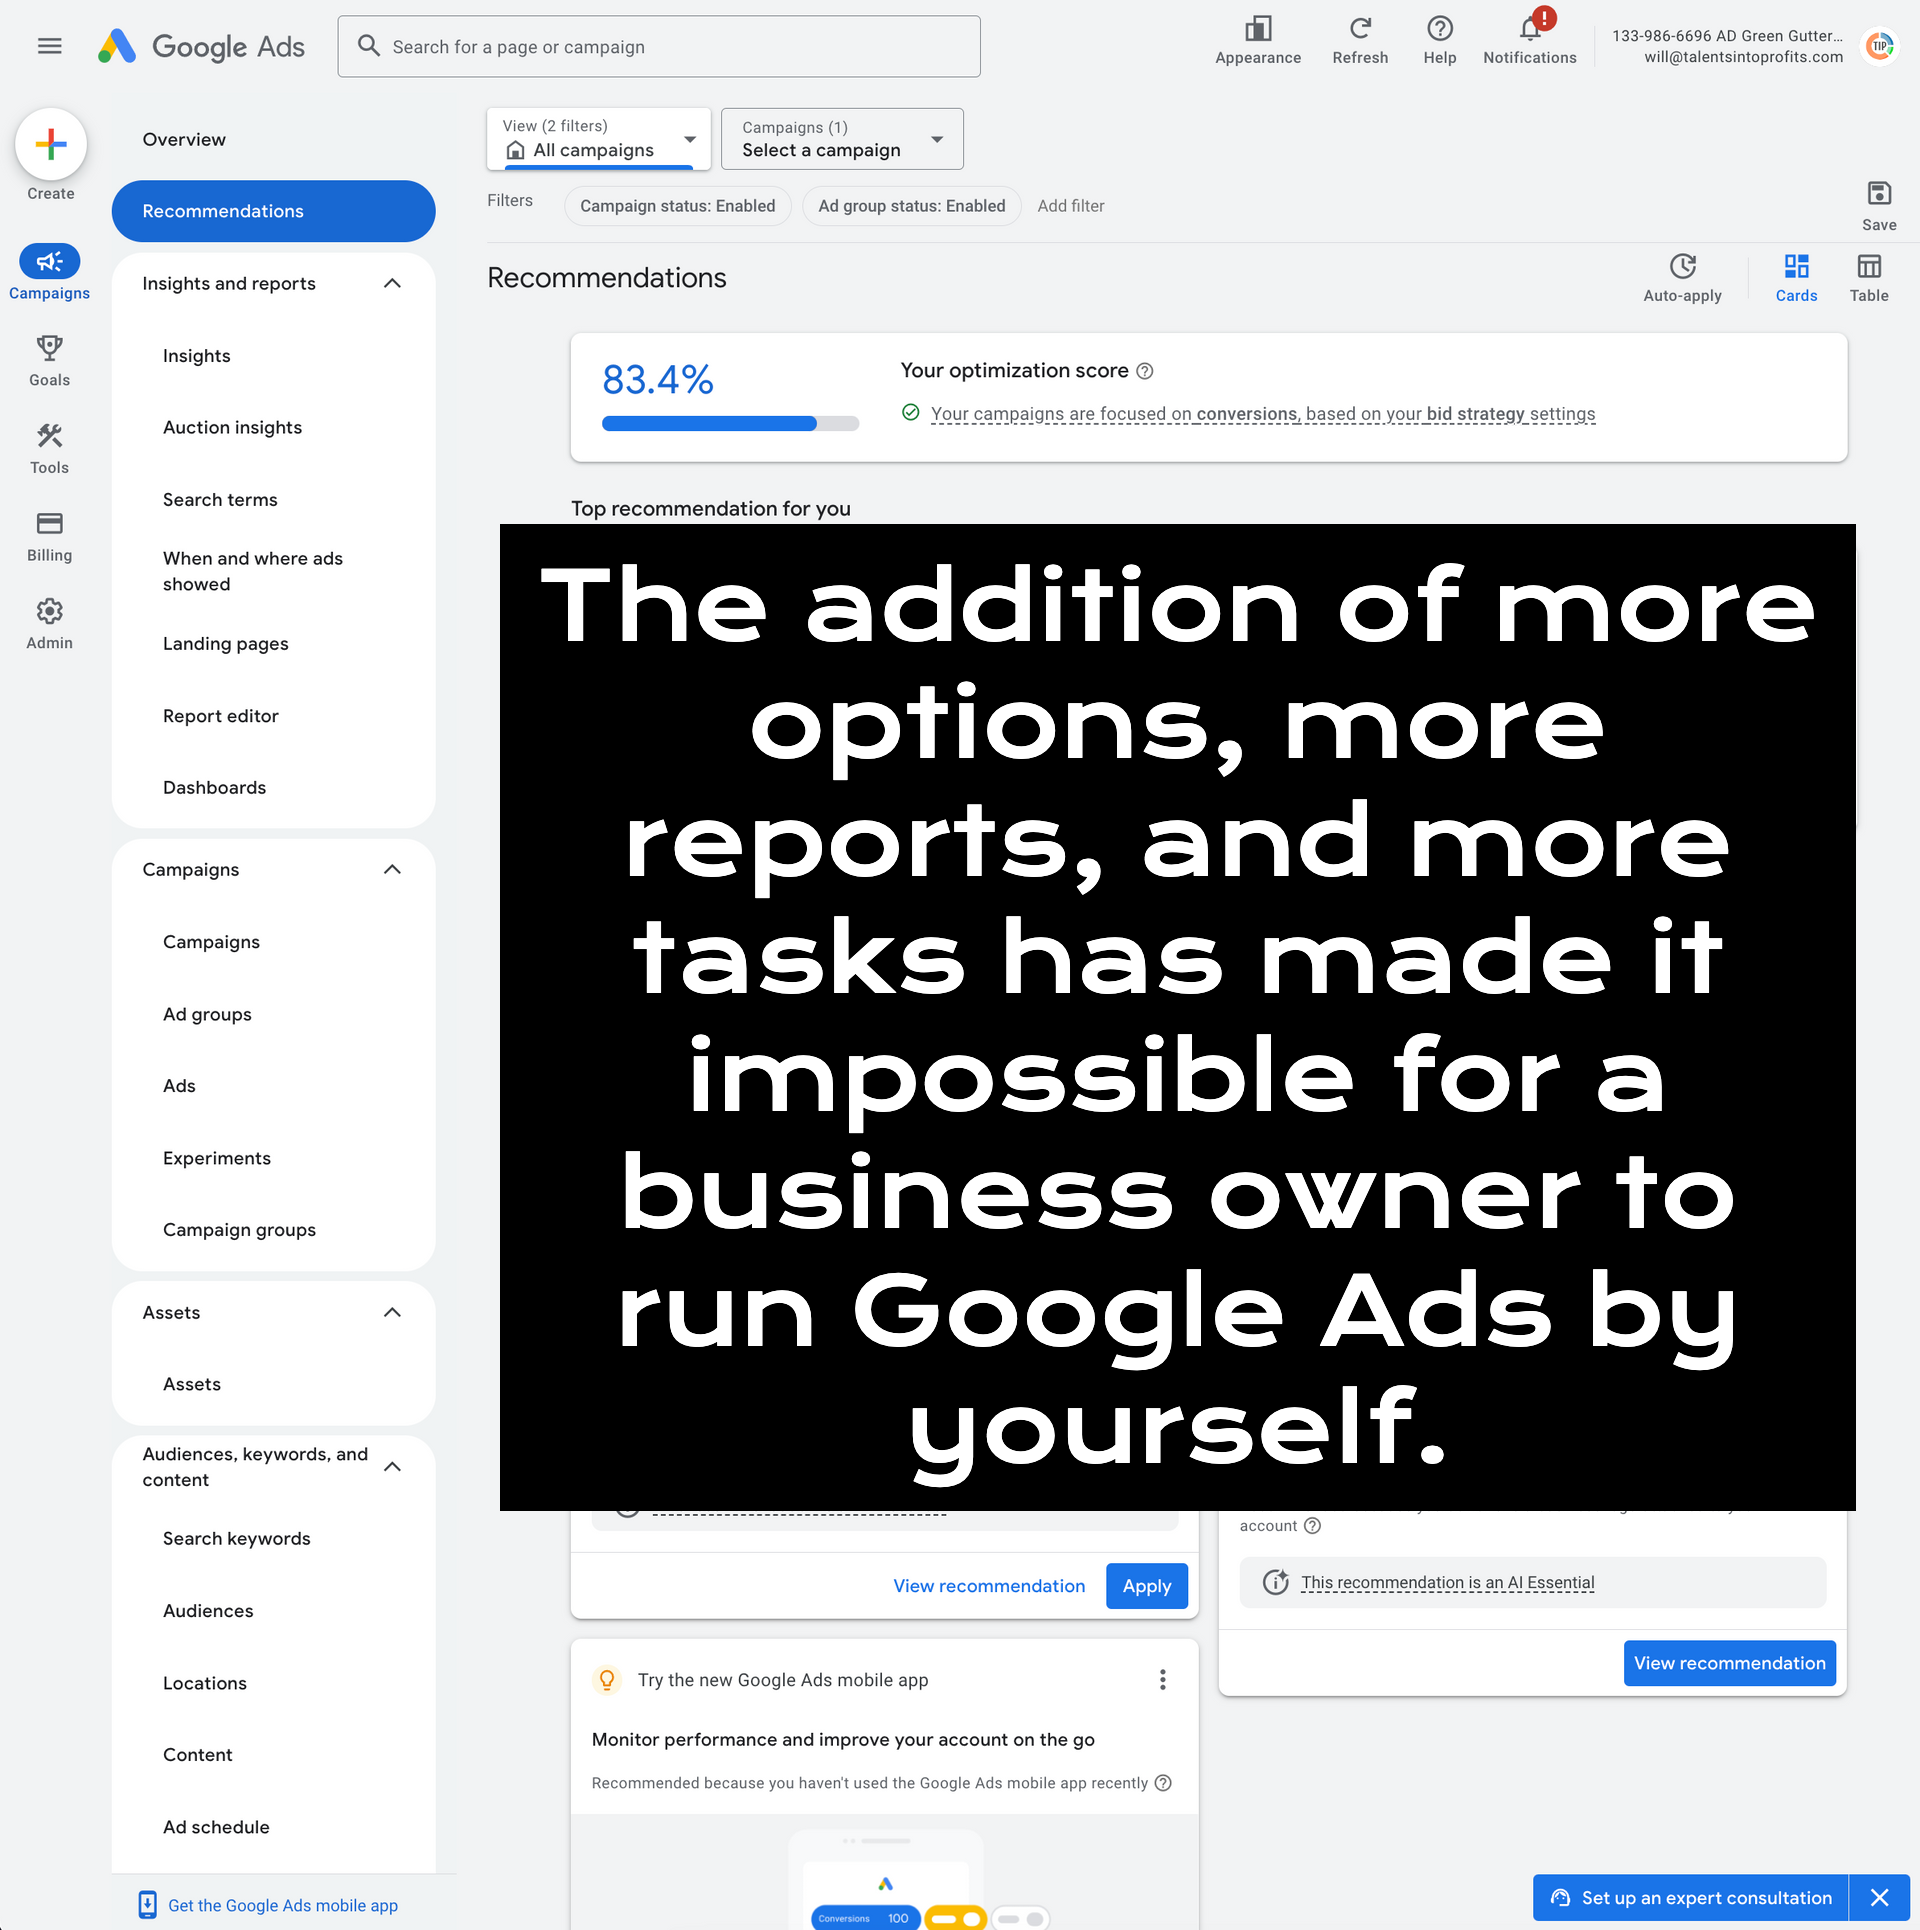Select Recommendations in side menu
The image size is (1920, 1930).
click(x=274, y=211)
